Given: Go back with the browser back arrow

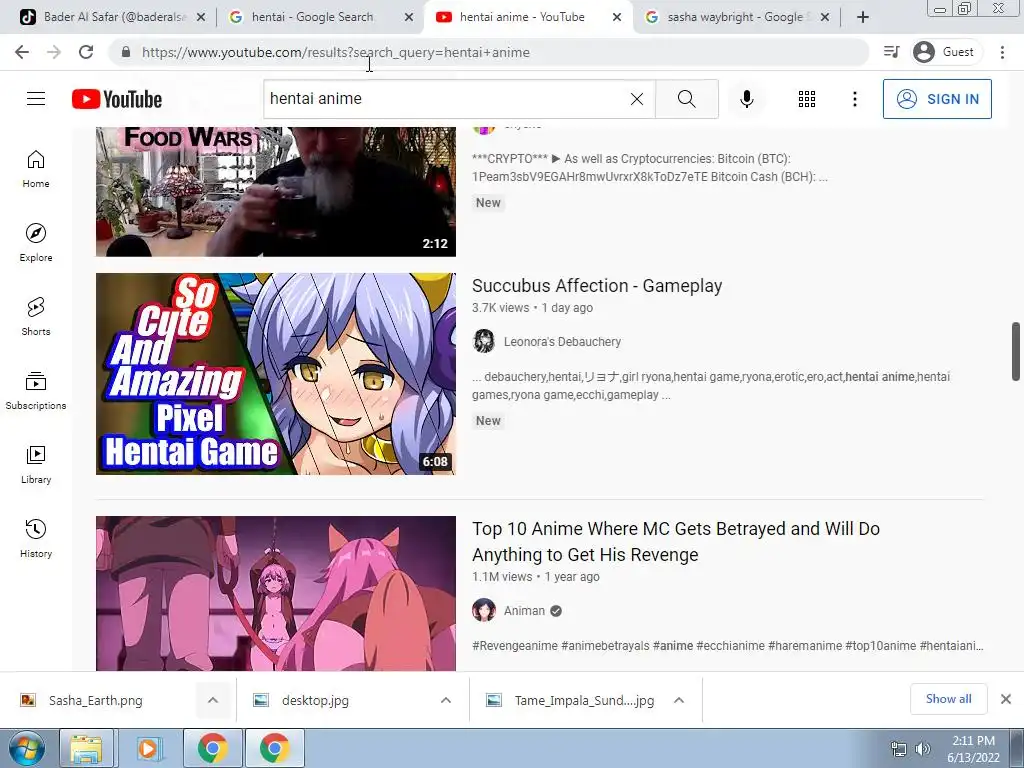Looking at the screenshot, I should pos(22,52).
